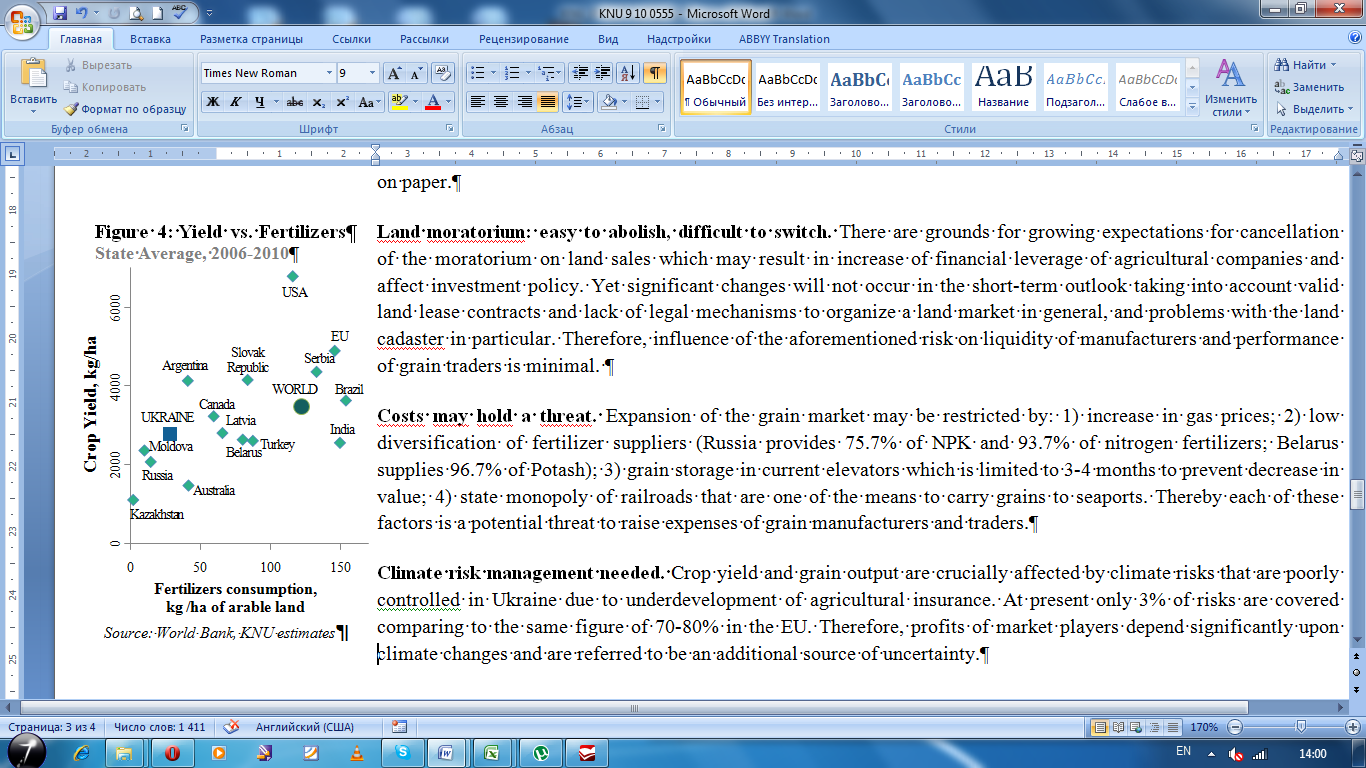
Task: Open line spacing dropdown
Action: point(579,102)
